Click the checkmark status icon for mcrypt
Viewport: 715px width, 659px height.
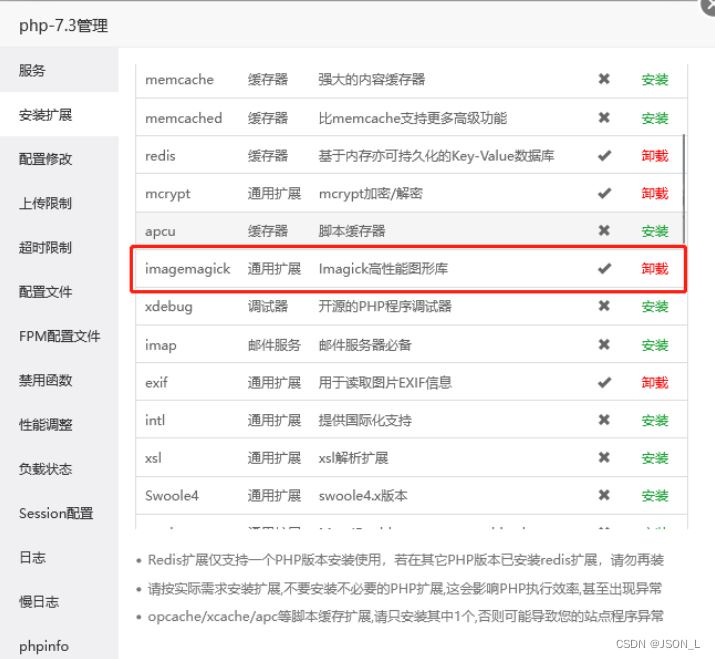[605, 193]
